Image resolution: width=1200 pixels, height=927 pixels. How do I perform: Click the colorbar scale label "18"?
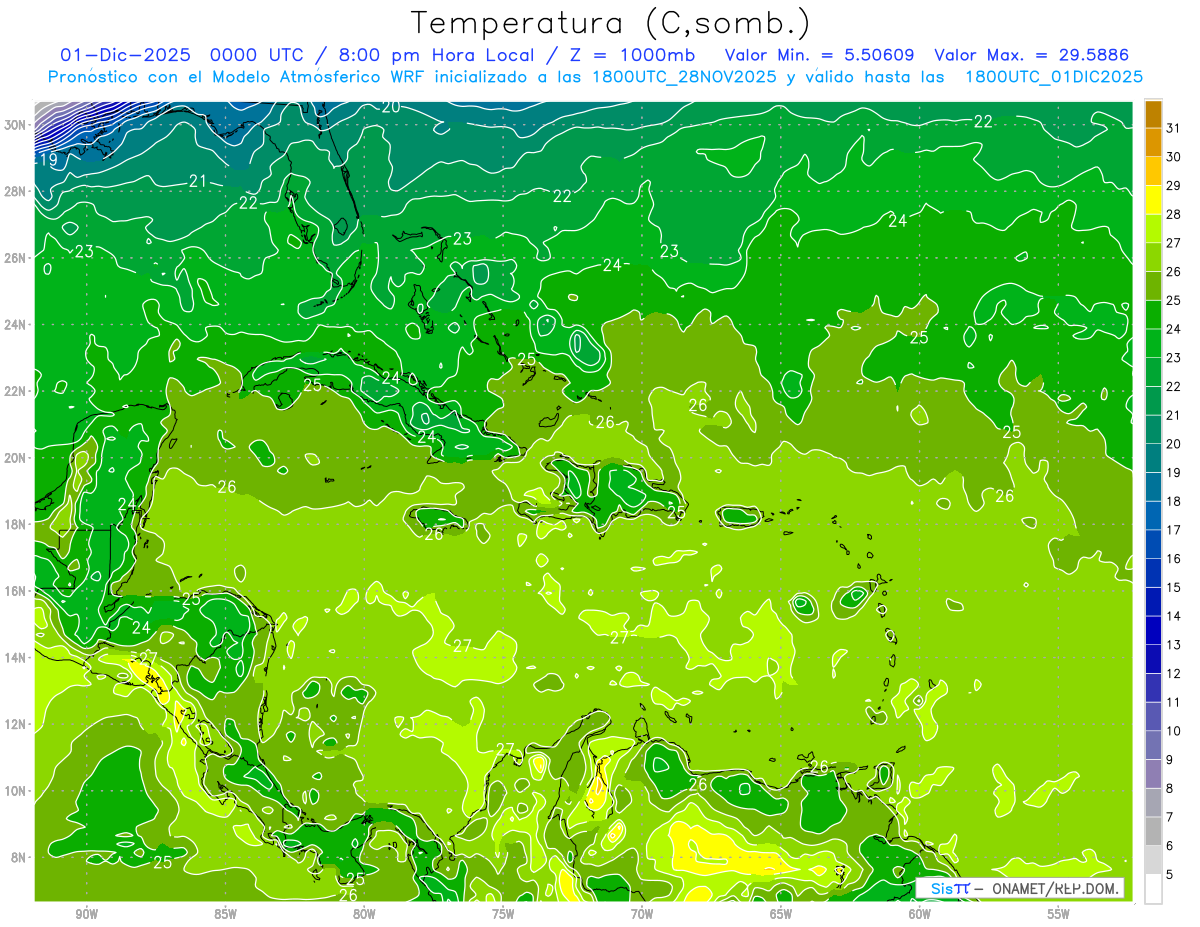pyautogui.click(x=1174, y=501)
